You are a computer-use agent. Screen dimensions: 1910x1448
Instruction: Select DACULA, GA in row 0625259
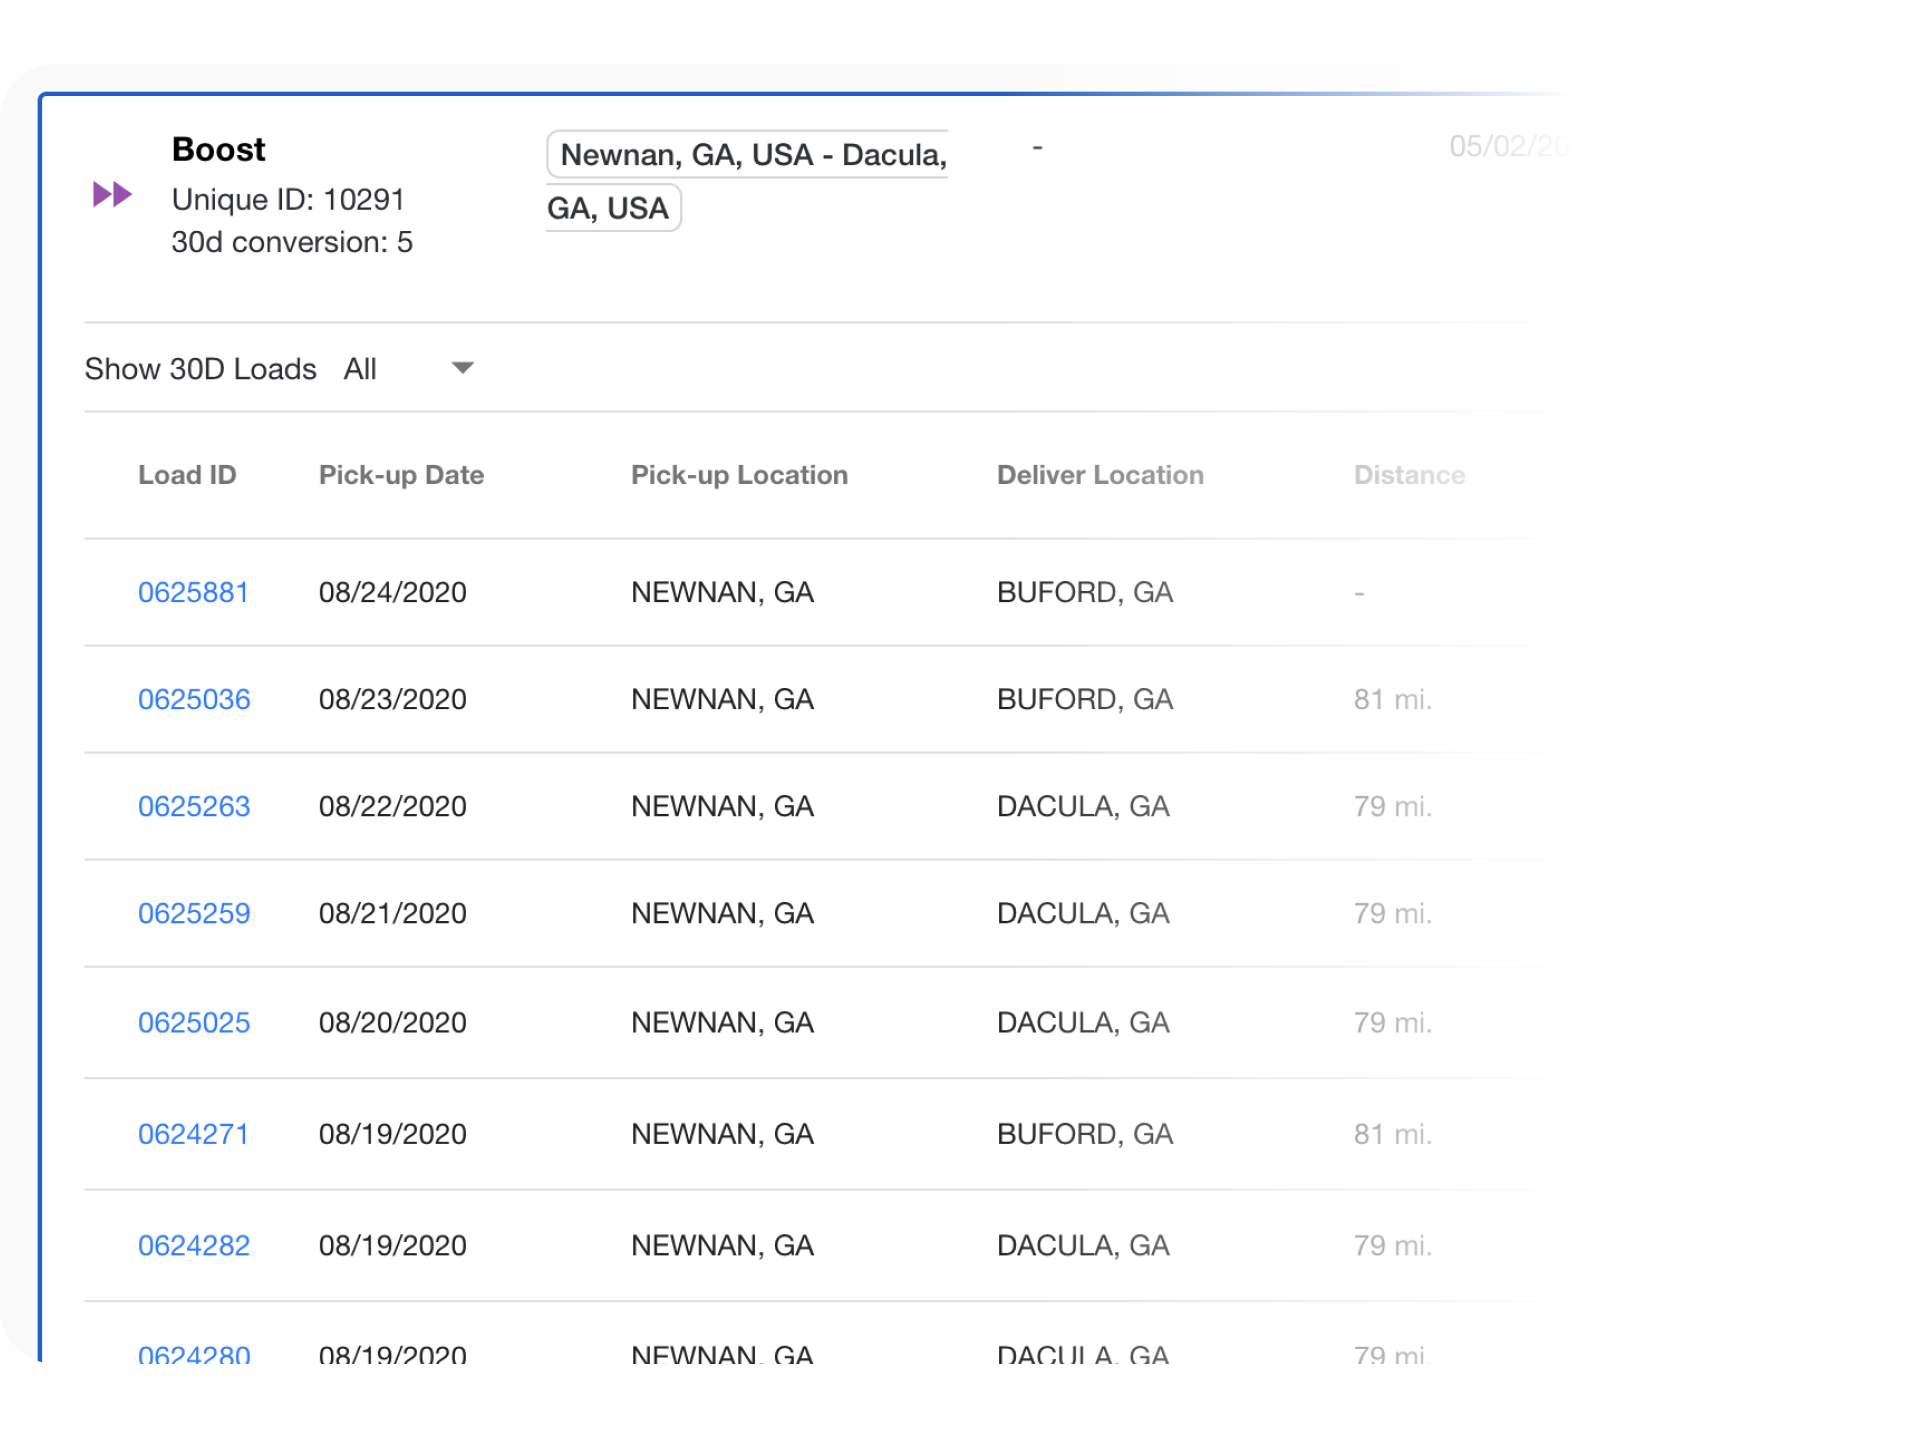point(1083,914)
